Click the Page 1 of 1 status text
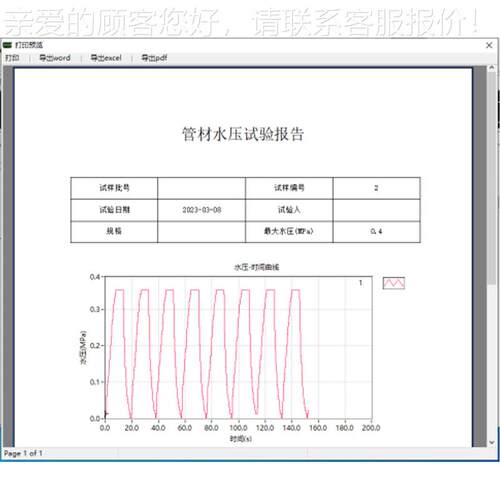This screenshot has height=500, width=500. [x=23, y=453]
